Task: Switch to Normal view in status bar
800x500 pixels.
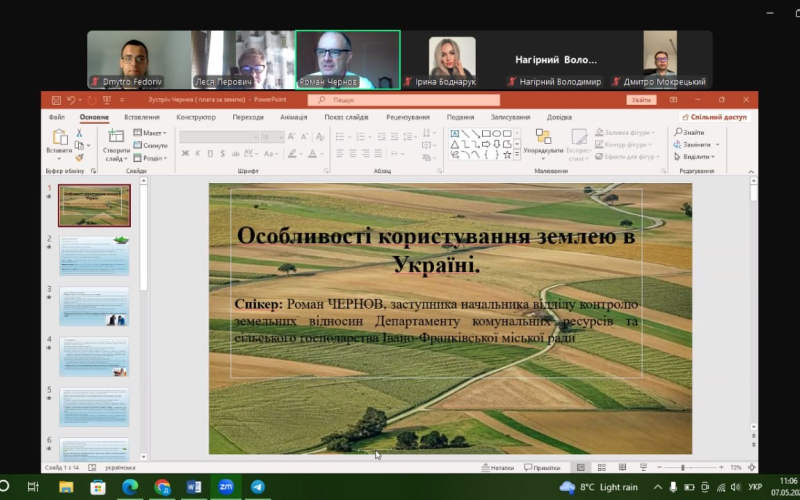Action: (580, 467)
